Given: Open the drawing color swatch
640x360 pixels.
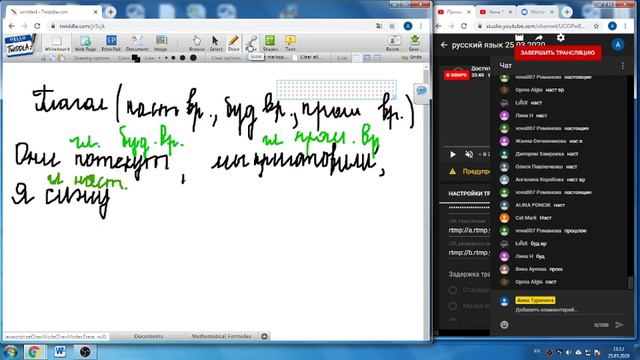Looking at the screenshot, I should (136, 58).
